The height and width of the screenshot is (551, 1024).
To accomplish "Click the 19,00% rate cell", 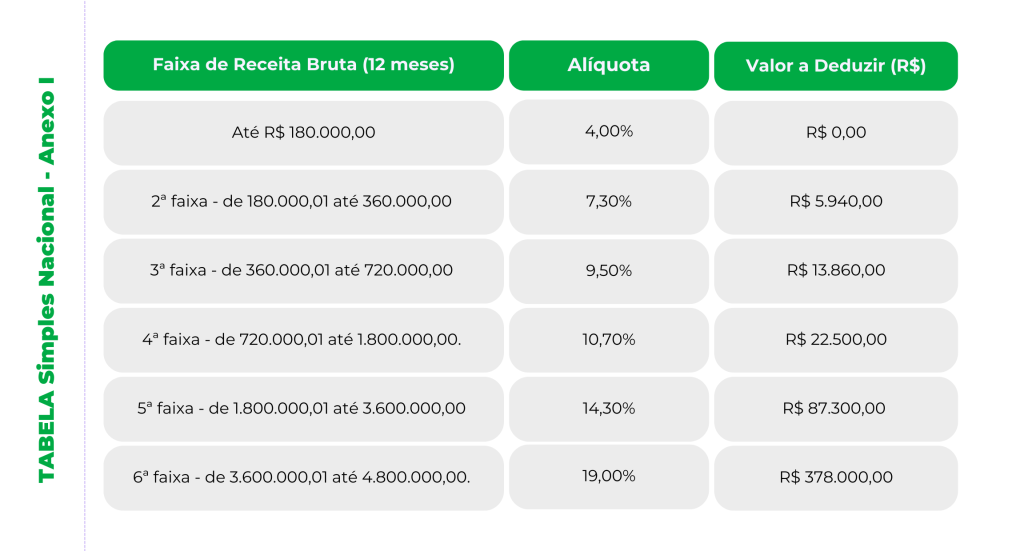I will tap(609, 477).
